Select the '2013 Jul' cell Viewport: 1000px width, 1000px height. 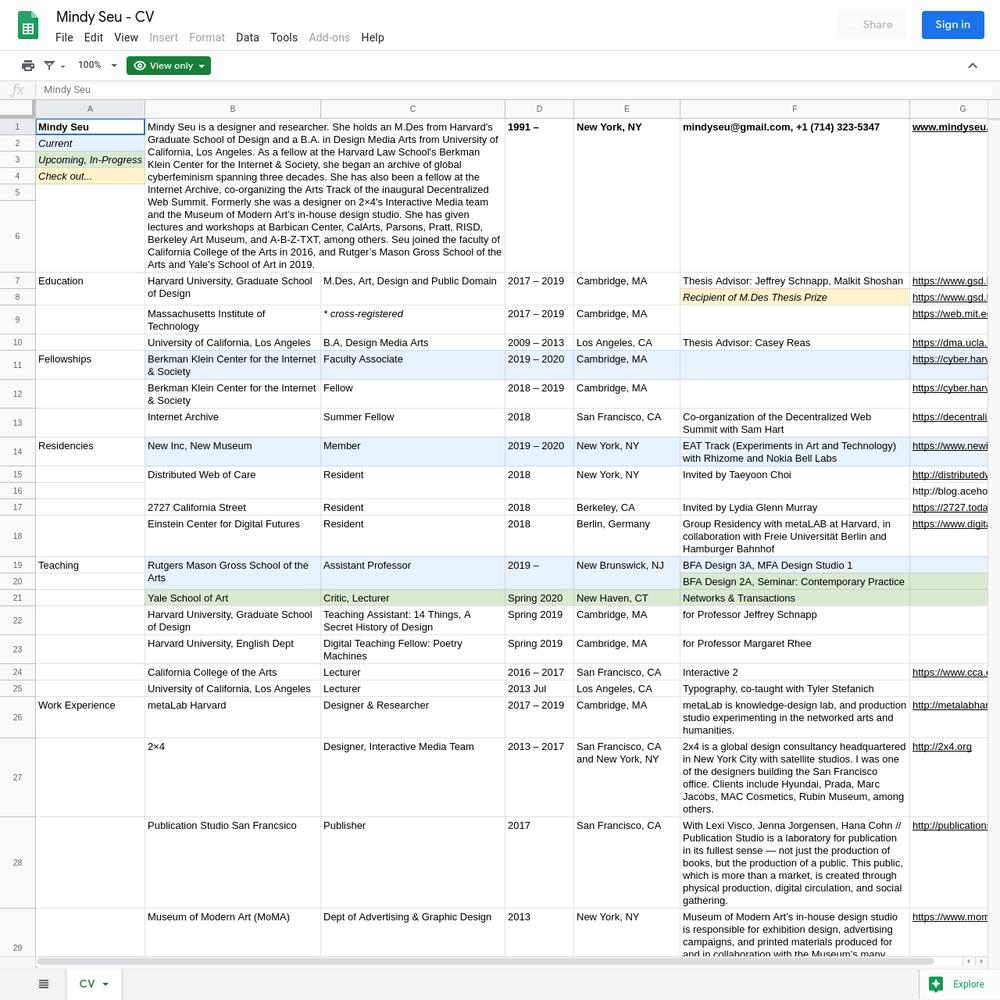[539, 689]
